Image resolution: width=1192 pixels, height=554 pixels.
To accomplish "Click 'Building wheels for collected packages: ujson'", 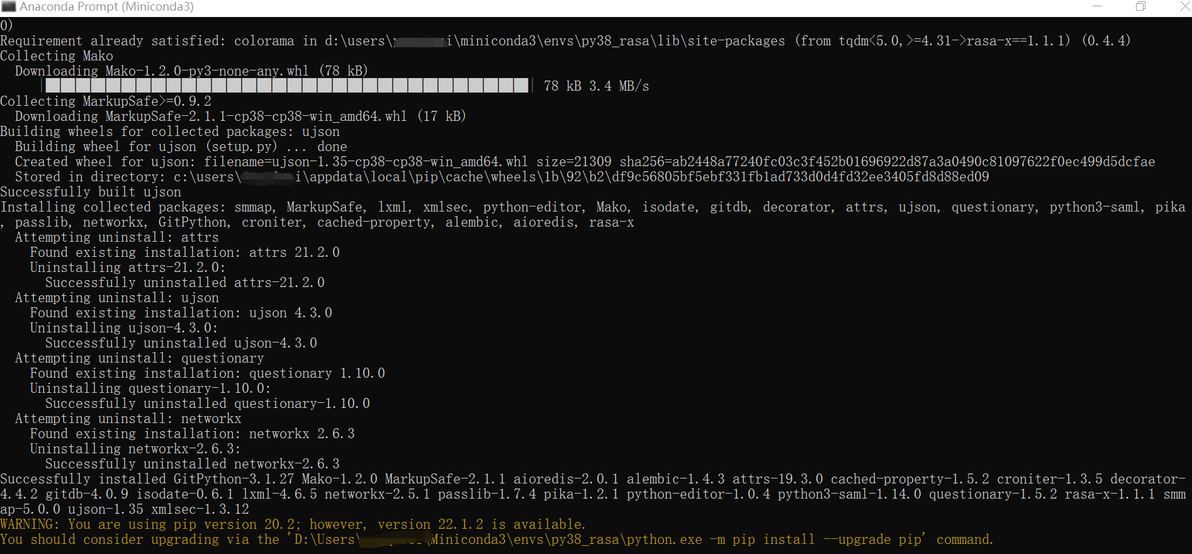I will click(x=170, y=131).
